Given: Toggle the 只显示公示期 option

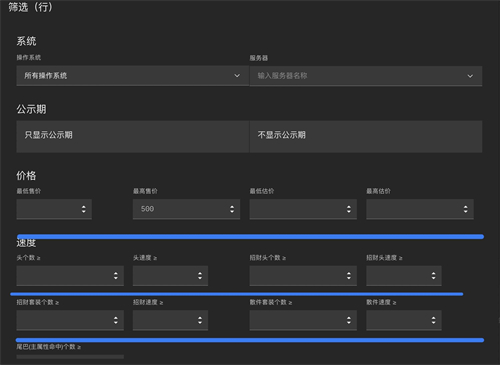Looking at the screenshot, I should click(133, 137).
